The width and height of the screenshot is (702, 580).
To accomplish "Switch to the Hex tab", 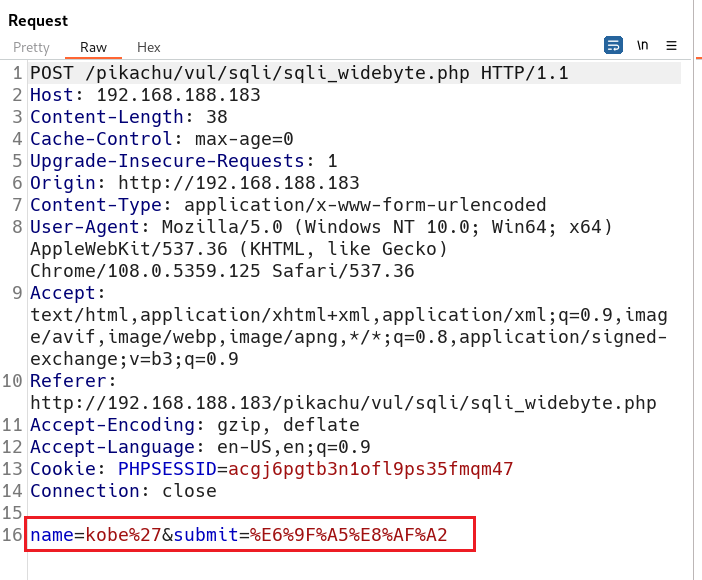I will pos(149,47).
